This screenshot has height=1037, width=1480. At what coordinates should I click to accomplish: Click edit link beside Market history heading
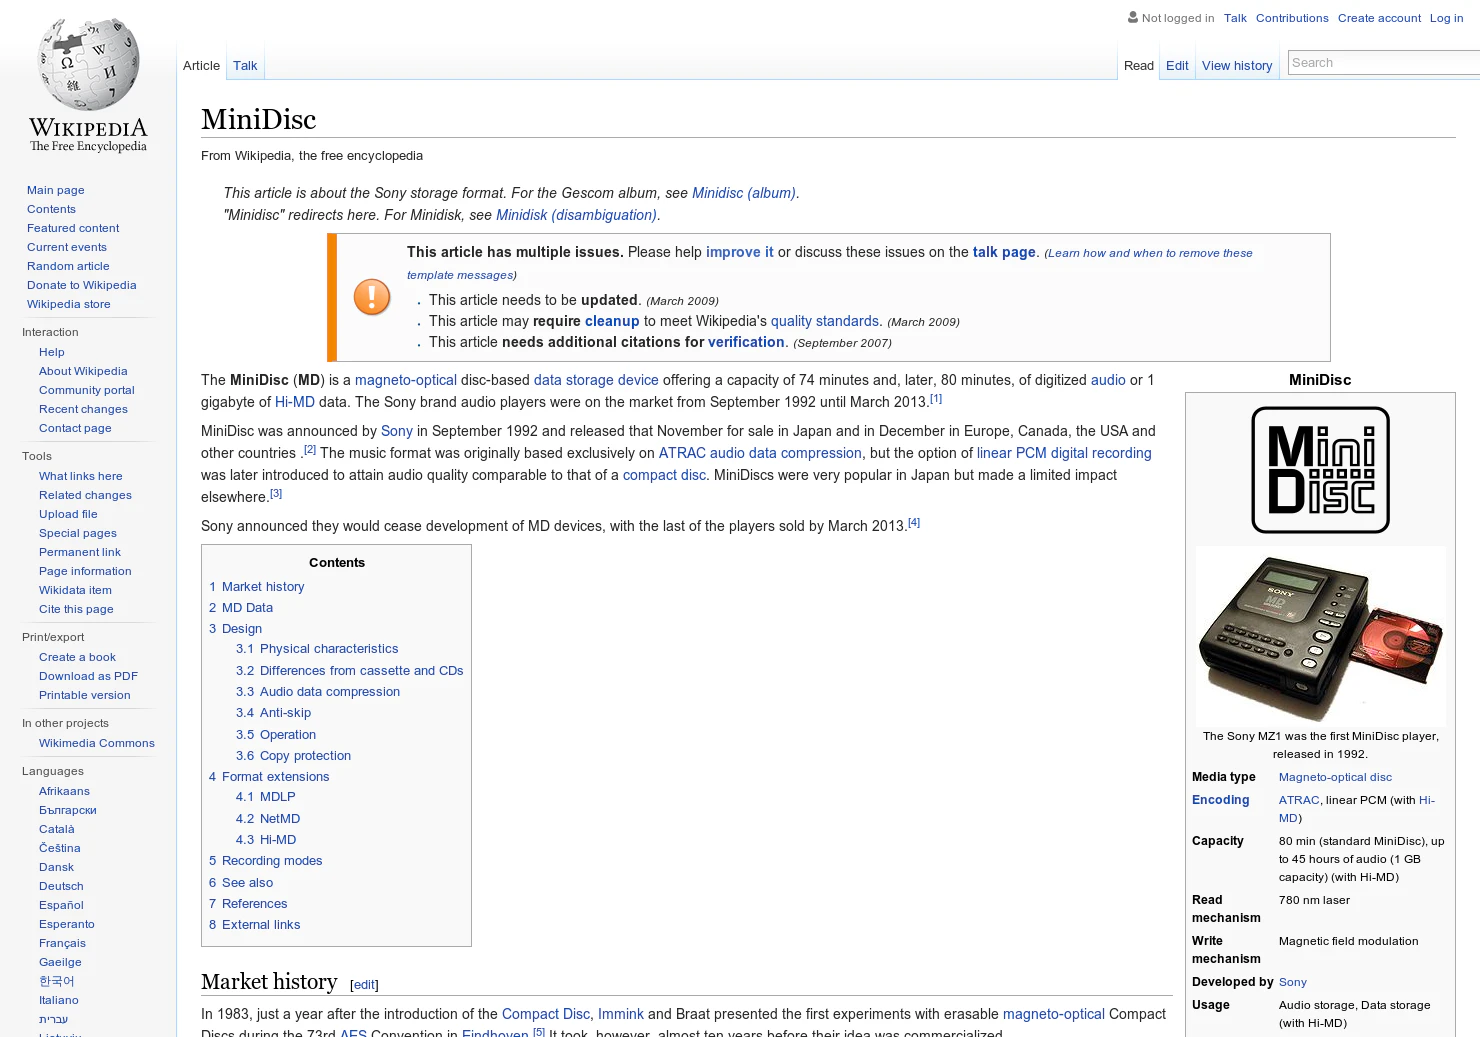[364, 985]
